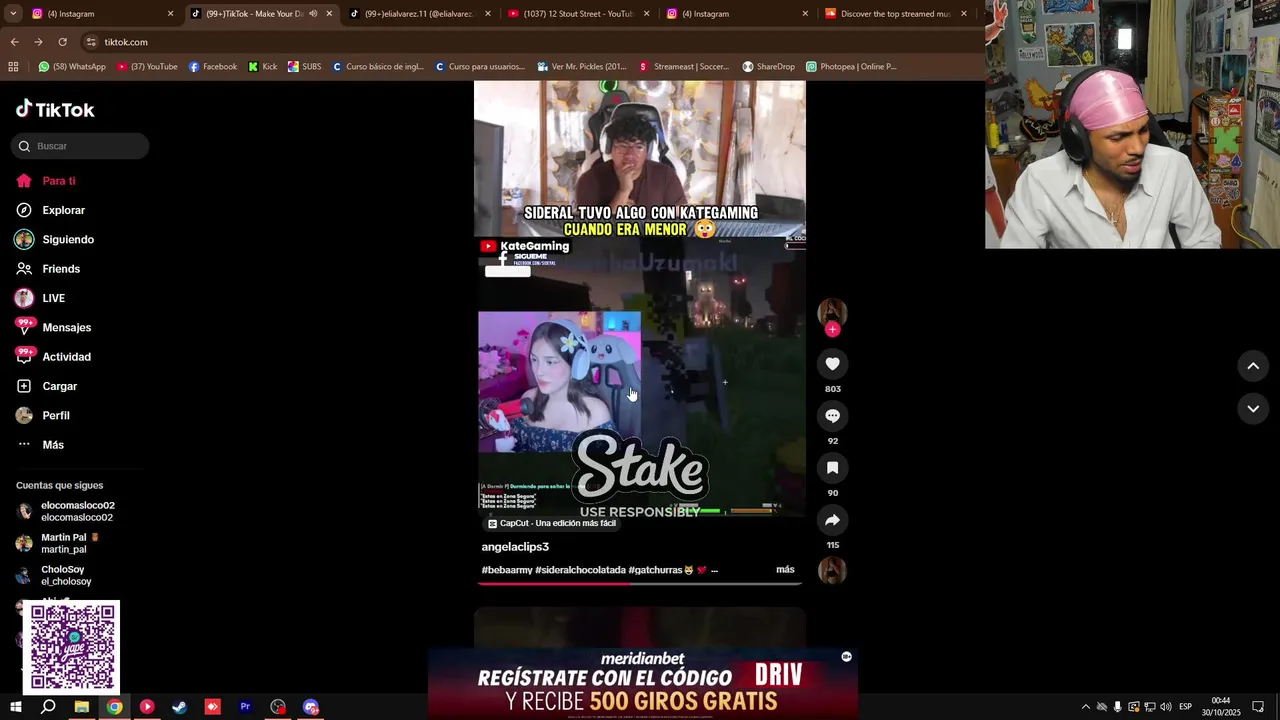Switch to the elialvarez.11 TikTok tab
The width and height of the screenshot is (1280, 720).
[x=418, y=14]
